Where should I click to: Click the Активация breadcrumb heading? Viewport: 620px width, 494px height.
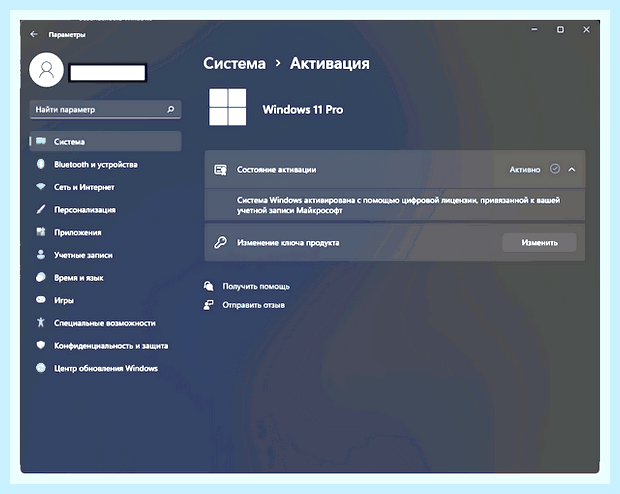[330, 63]
